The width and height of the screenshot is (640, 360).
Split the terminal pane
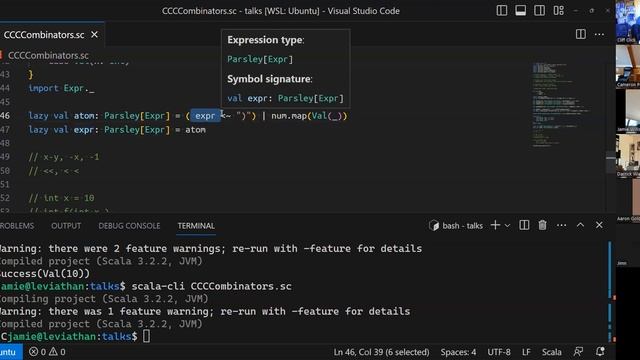pyautogui.click(x=524, y=225)
